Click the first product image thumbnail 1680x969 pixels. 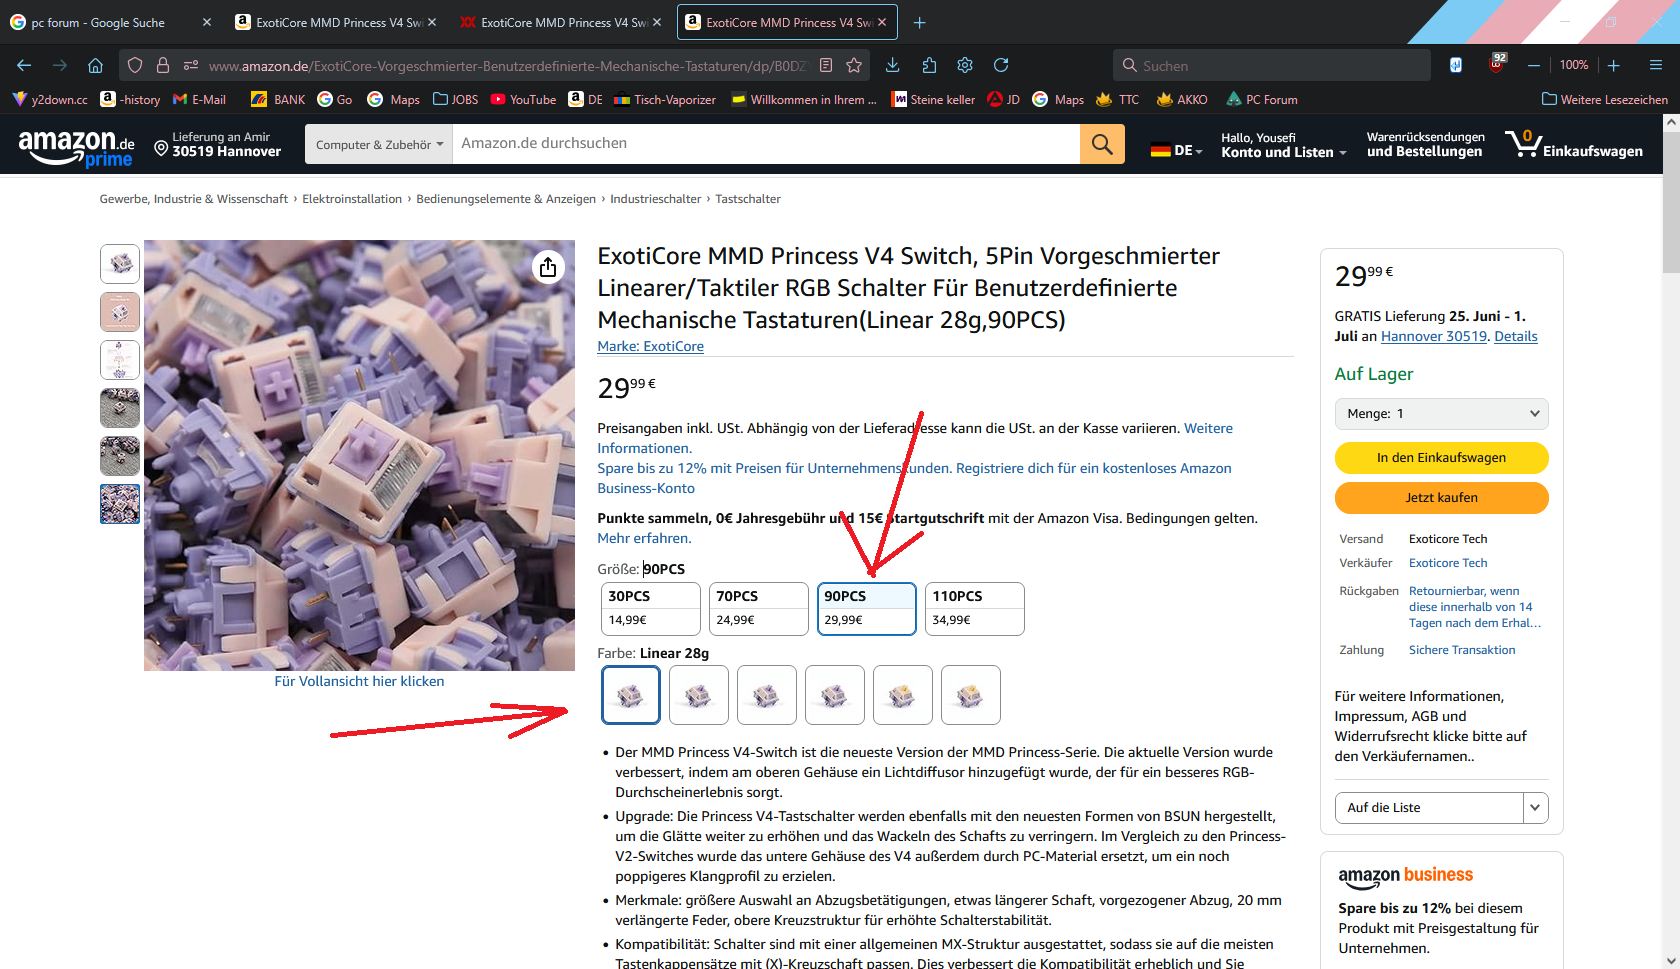click(x=120, y=264)
